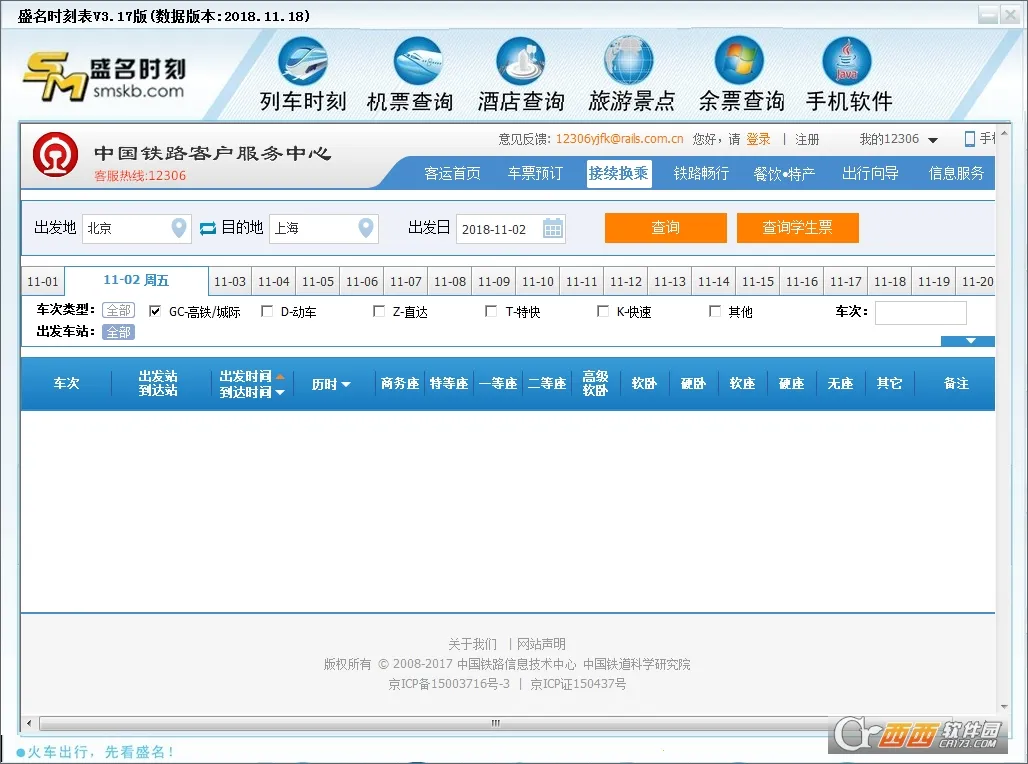1028x764 pixels.
Task: Open the 列车时刻 train timetable icon
Action: [302, 60]
